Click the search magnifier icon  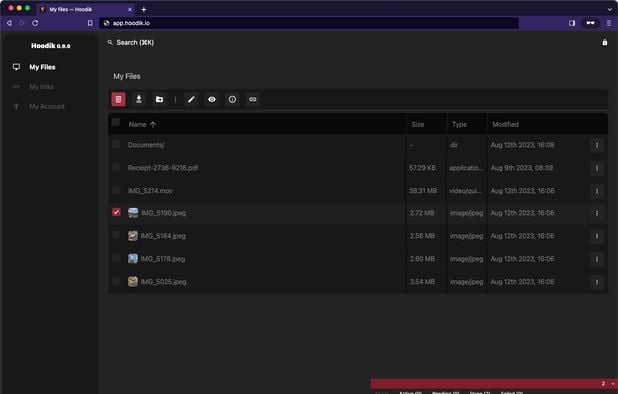click(110, 42)
